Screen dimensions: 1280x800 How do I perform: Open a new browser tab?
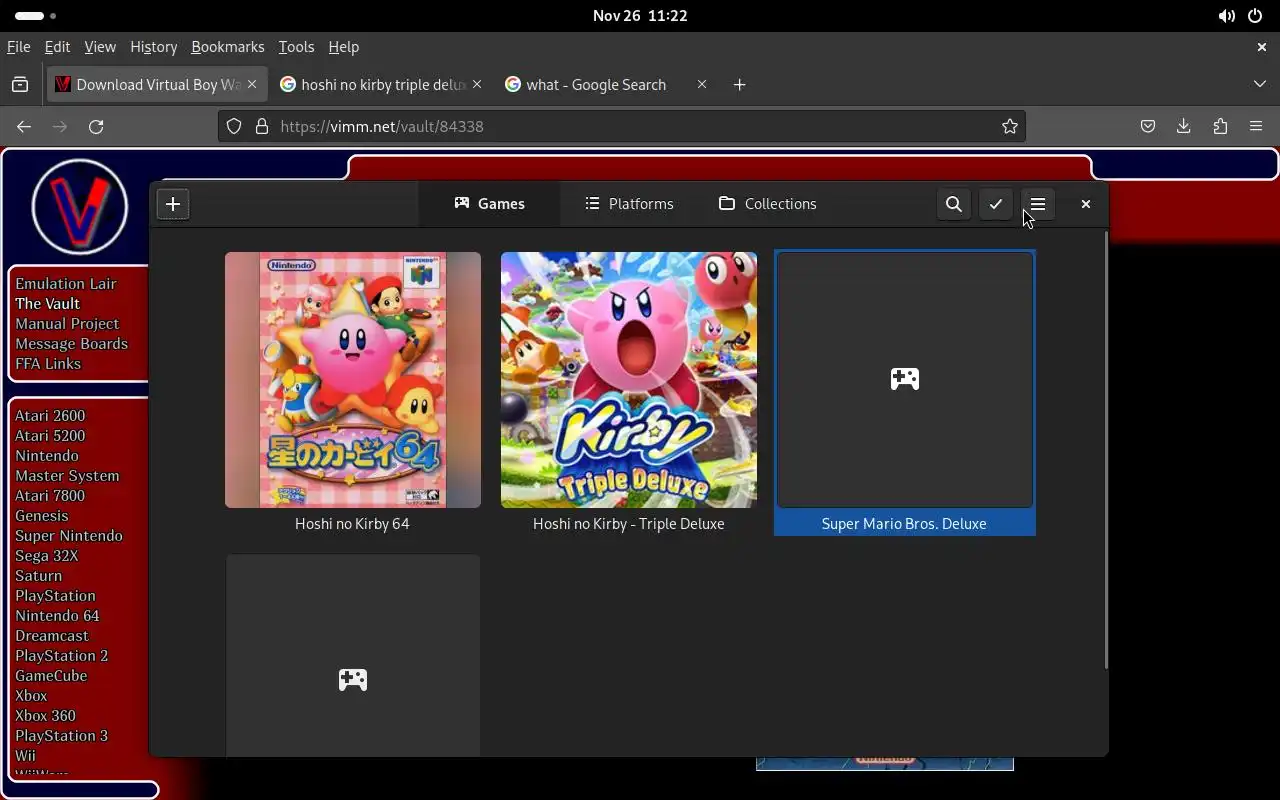[x=739, y=85]
